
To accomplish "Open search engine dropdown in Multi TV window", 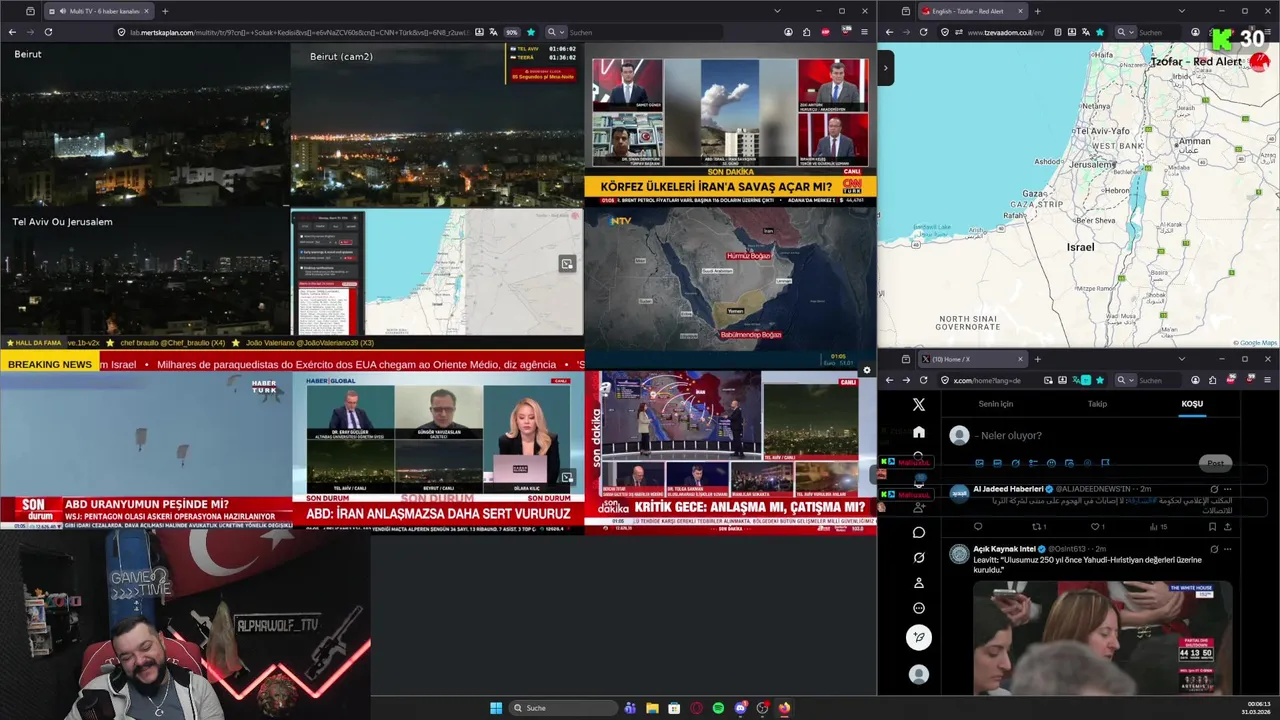I will (x=556, y=32).
